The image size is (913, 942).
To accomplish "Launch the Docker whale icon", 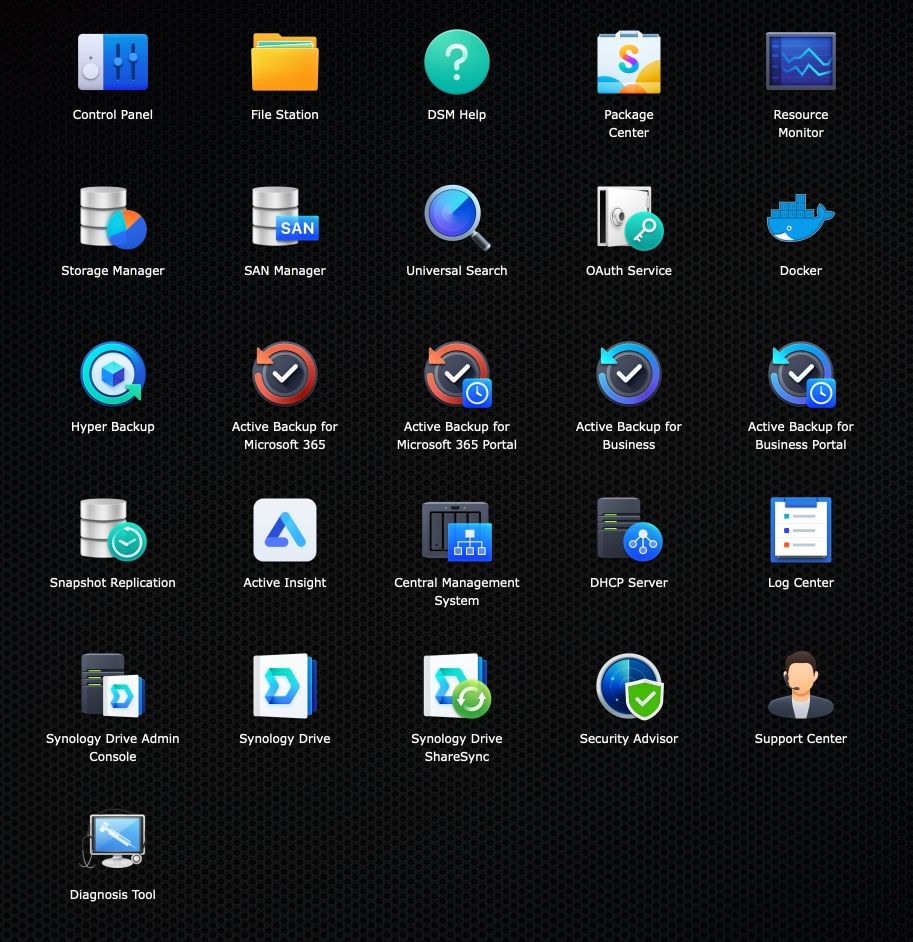I will [x=801, y=217].
